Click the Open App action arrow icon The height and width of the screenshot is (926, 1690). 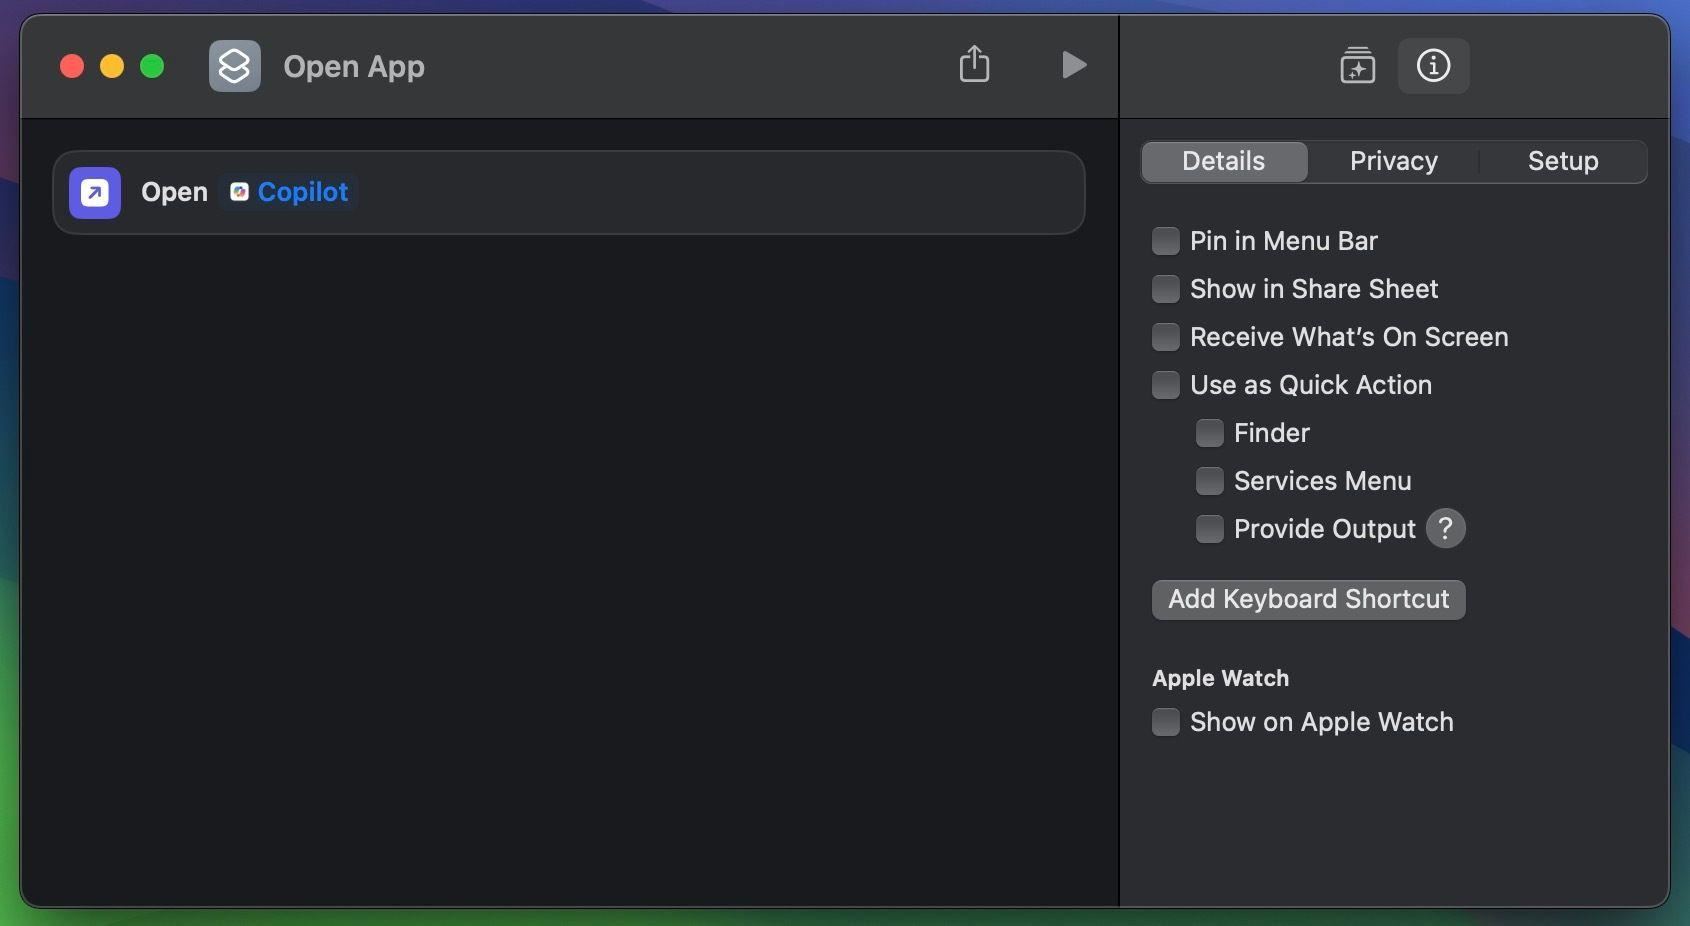[95, 192]
